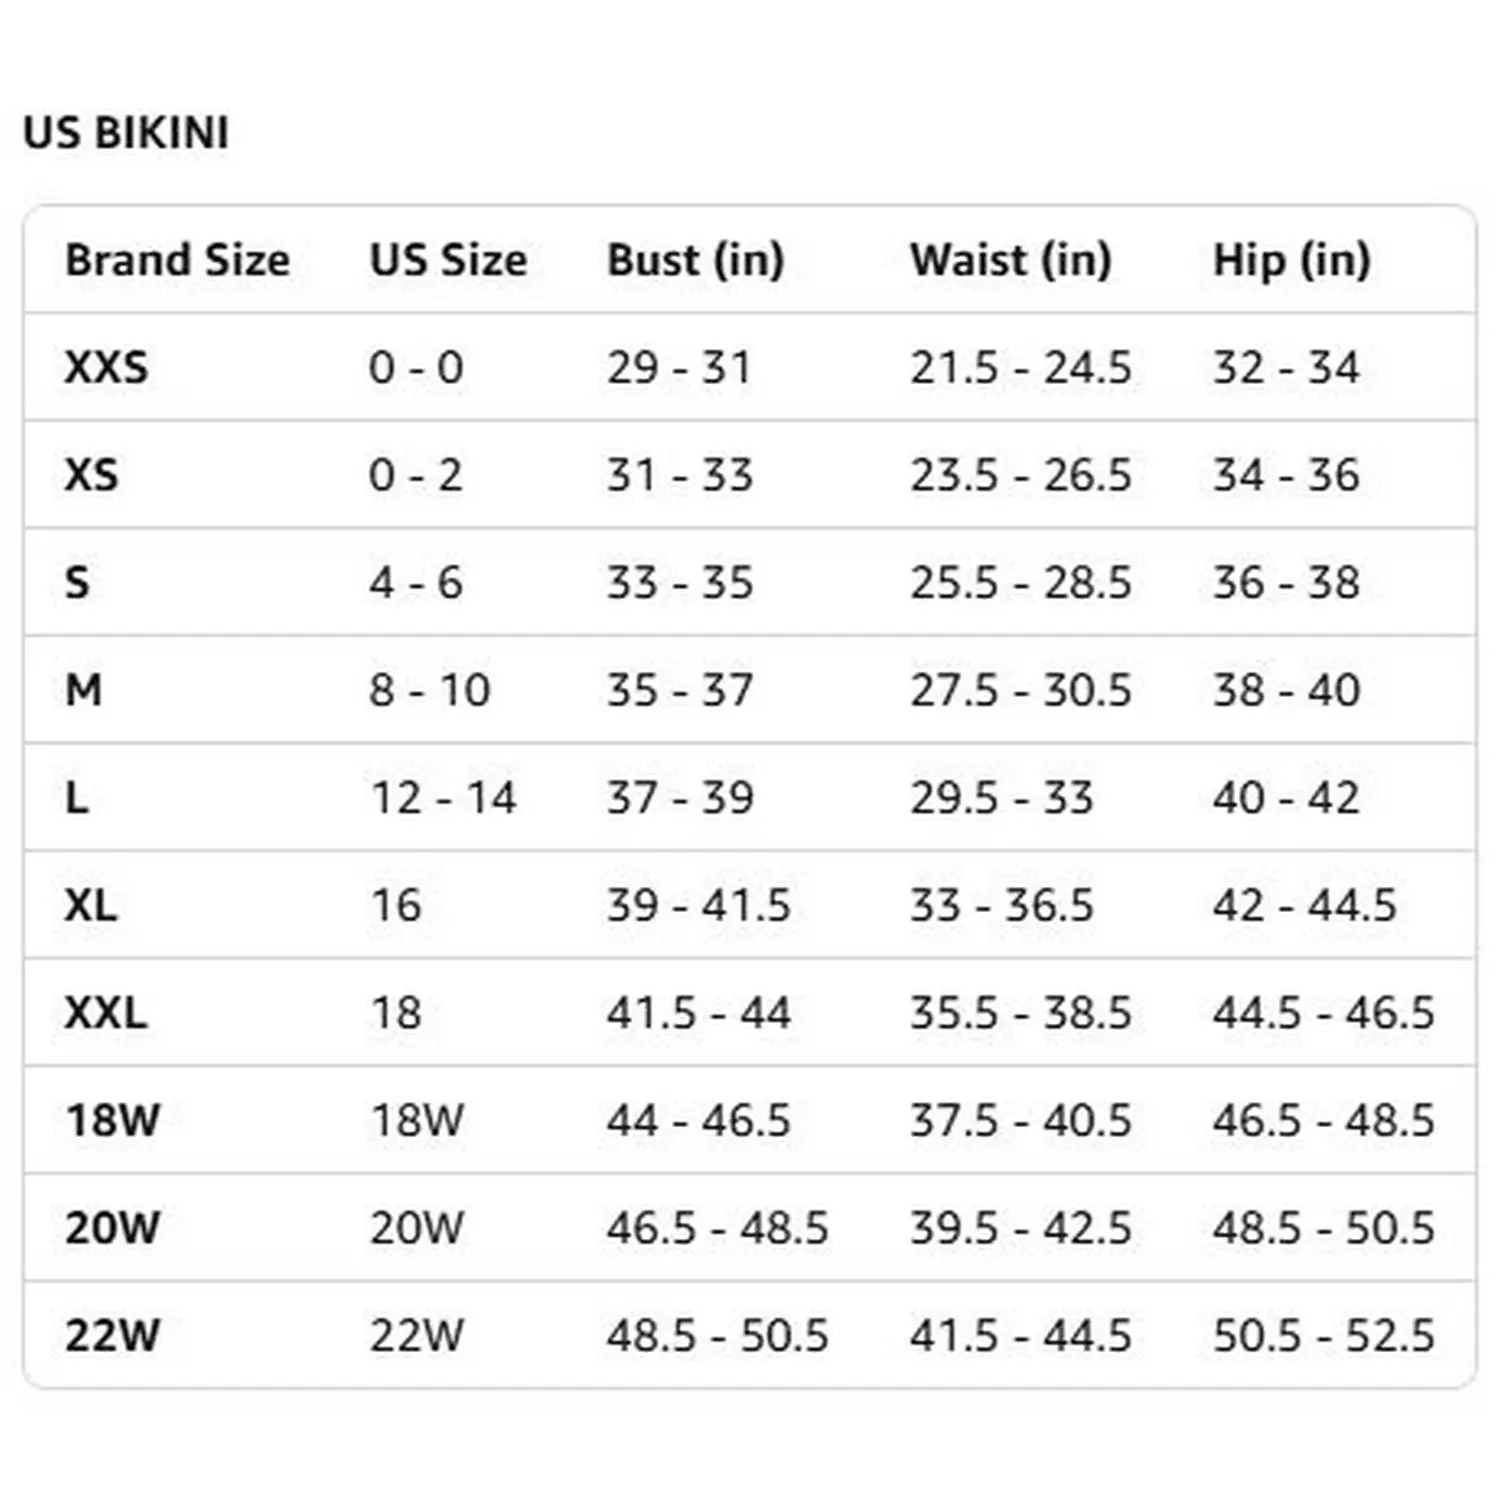Click the Bust (in) column header
The width and height of the screenshot is (1500, 1500).
point(695,260)
